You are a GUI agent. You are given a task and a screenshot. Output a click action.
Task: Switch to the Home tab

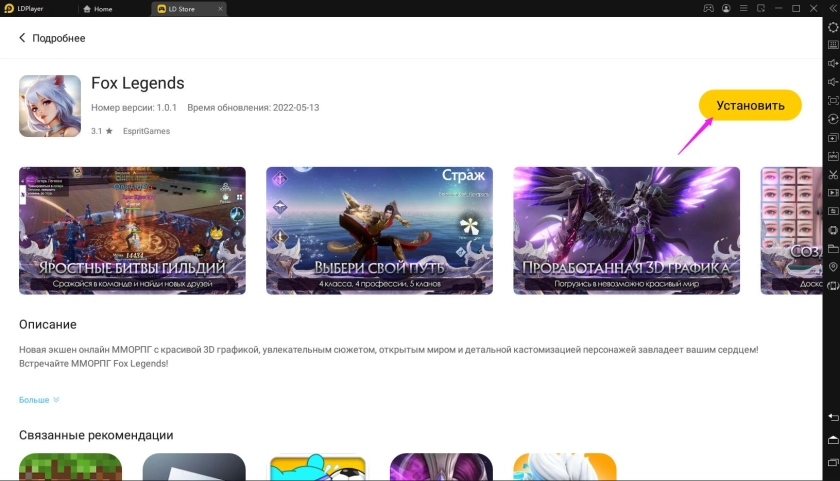pyautogui.click(x=102, y=8)
